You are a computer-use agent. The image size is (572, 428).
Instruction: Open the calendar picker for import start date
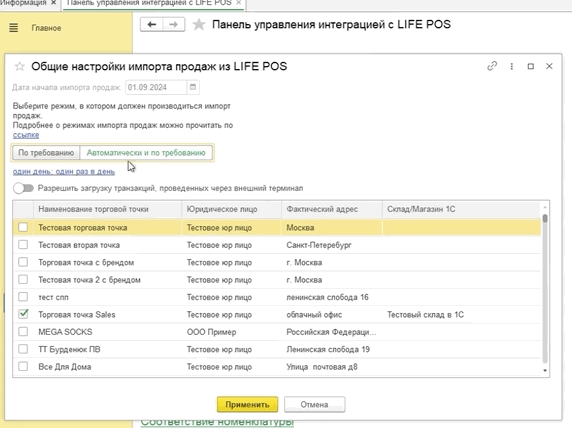pyautogui.click(x=193, y=87)
